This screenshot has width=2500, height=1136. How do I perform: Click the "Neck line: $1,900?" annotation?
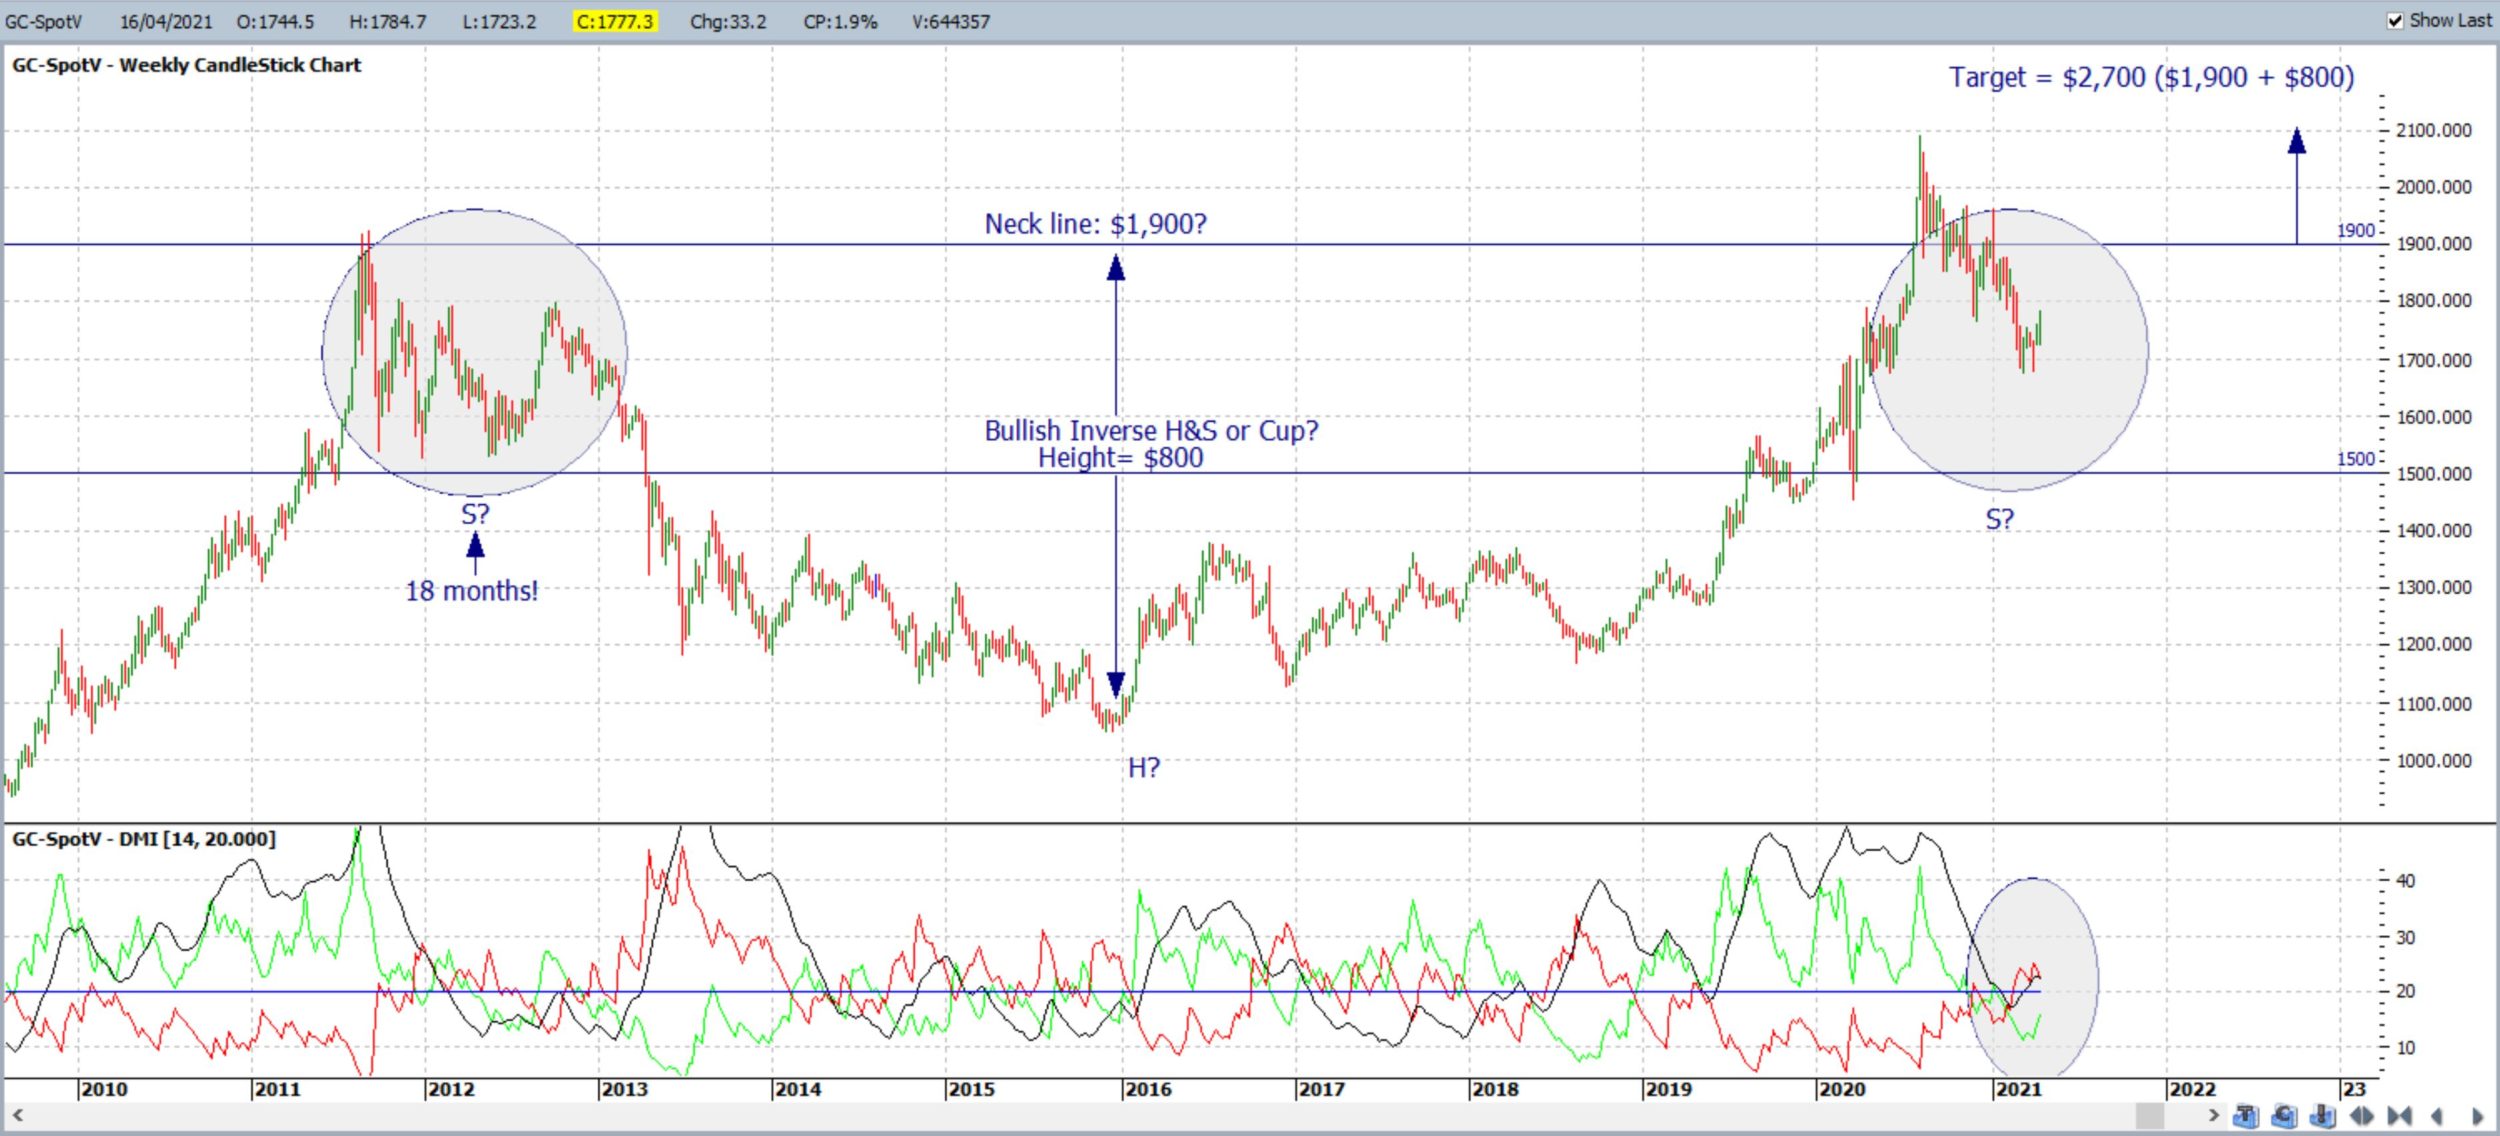(1095, 224)
